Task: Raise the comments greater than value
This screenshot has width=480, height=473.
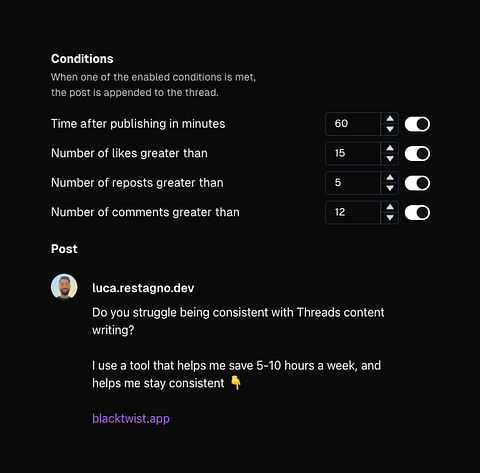Action: click(x=390, y=207)
